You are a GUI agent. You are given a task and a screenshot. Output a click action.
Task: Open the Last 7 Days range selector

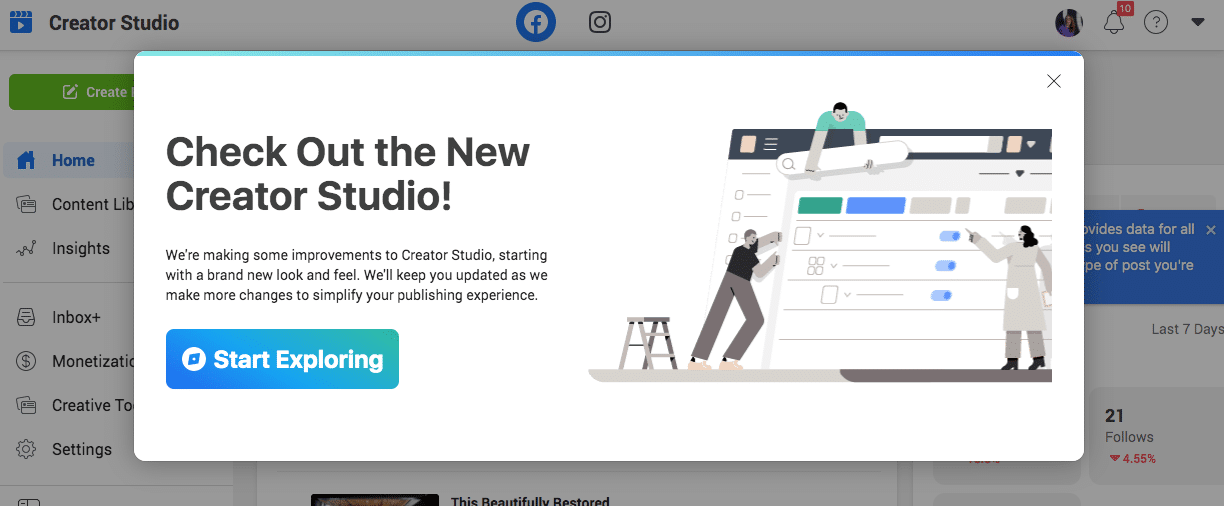(x=1187, y=329)
